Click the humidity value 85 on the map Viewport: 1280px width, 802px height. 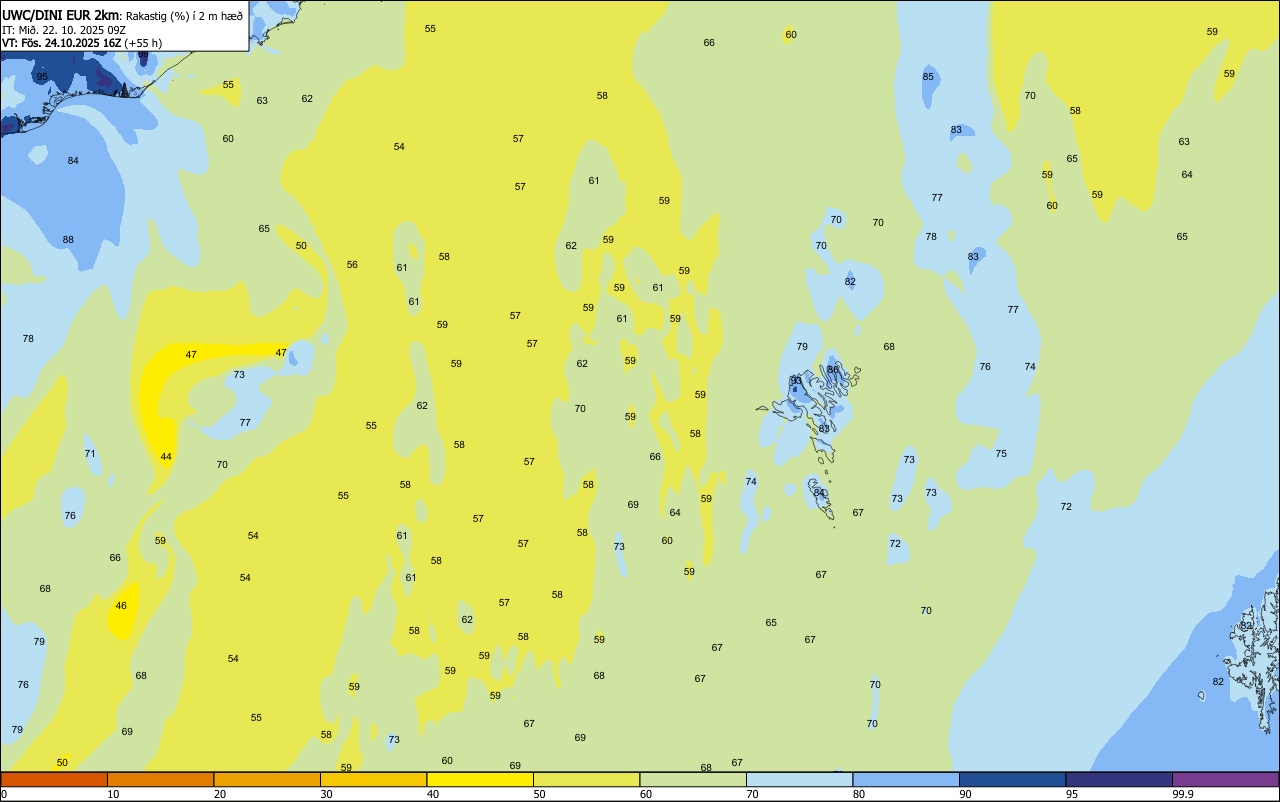pyautogui.click(x=928, y=77)
